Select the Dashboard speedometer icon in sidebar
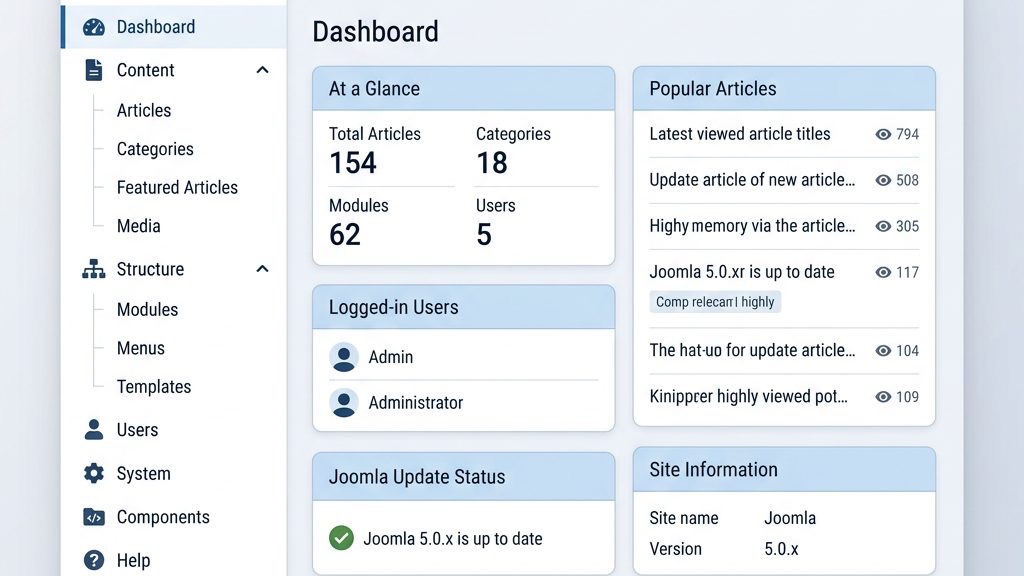 click(x=94, y=27)
